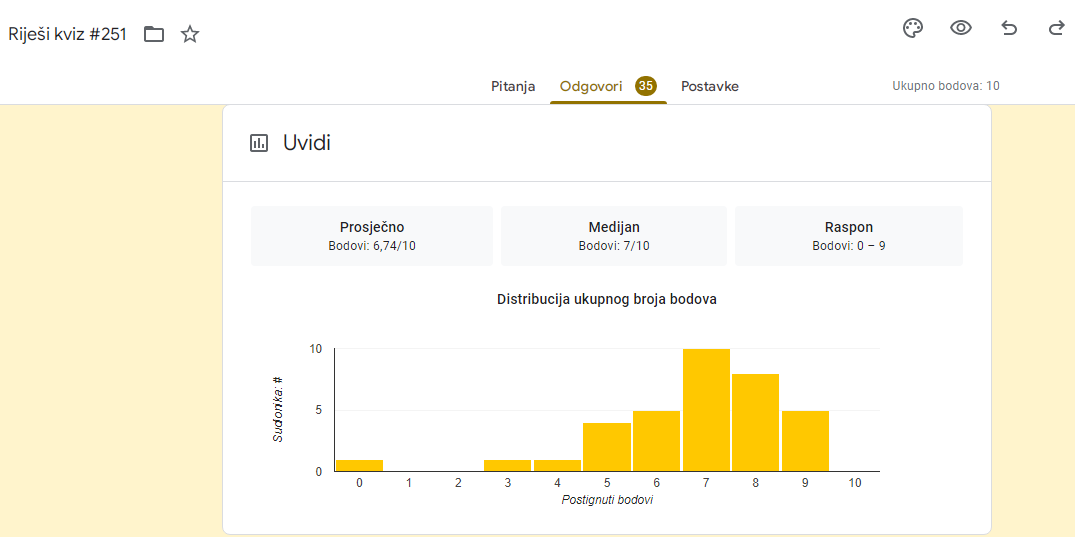Click the histogram bar for score 4
The height and width of the screenshot is (537, 1075).
coord(557,466)
